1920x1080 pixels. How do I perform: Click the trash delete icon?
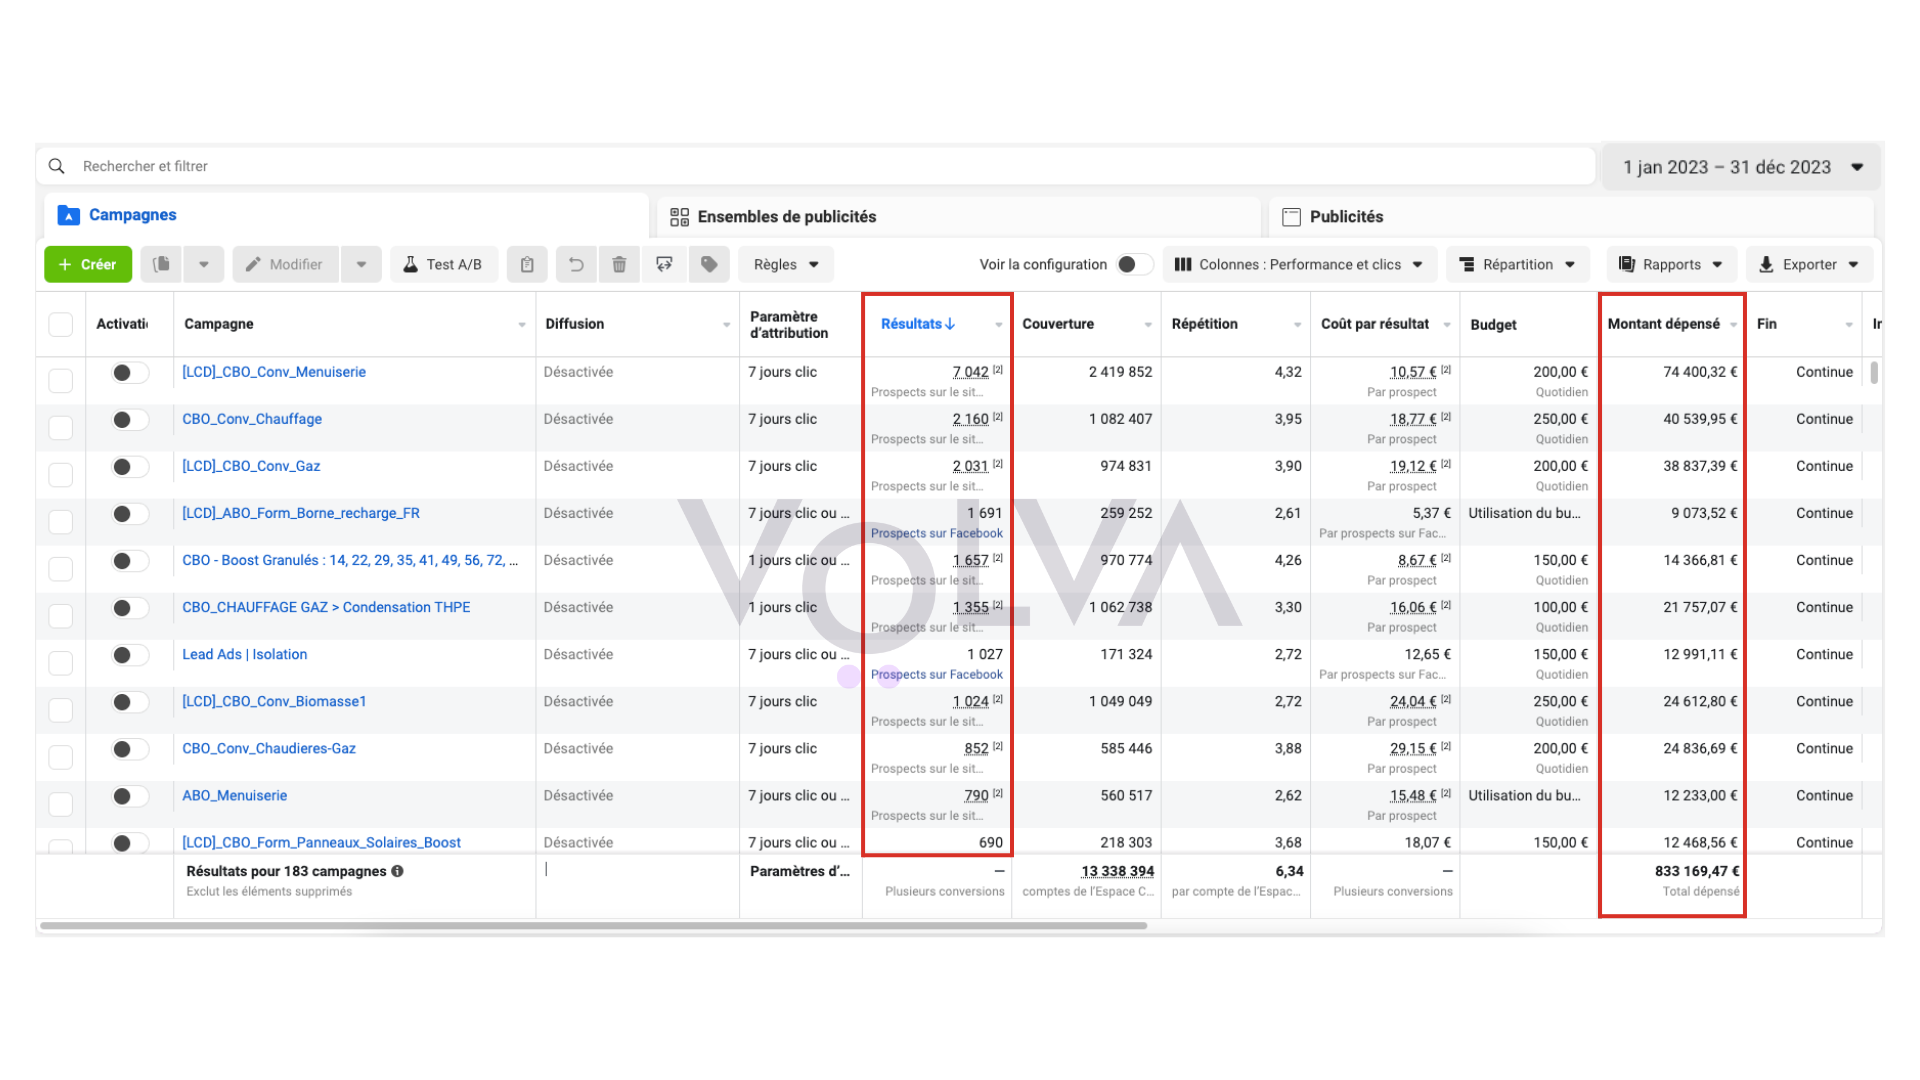(x=619, y=264)
